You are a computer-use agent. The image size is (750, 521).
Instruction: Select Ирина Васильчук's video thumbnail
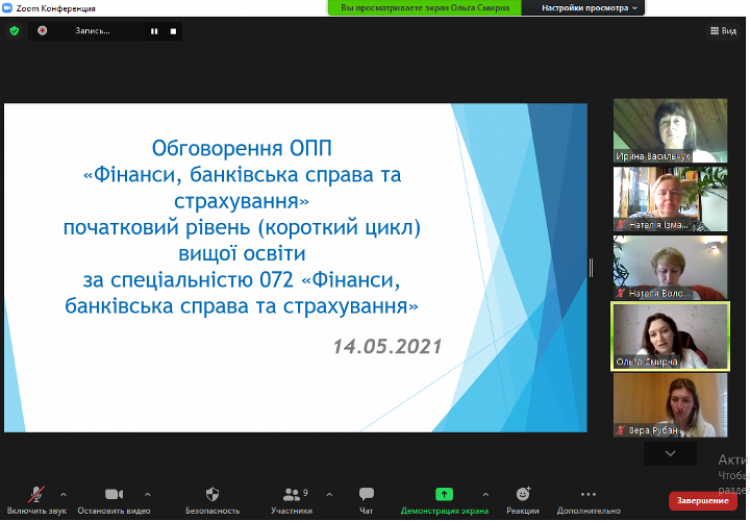pyautogui.click(x=670, y=130)
